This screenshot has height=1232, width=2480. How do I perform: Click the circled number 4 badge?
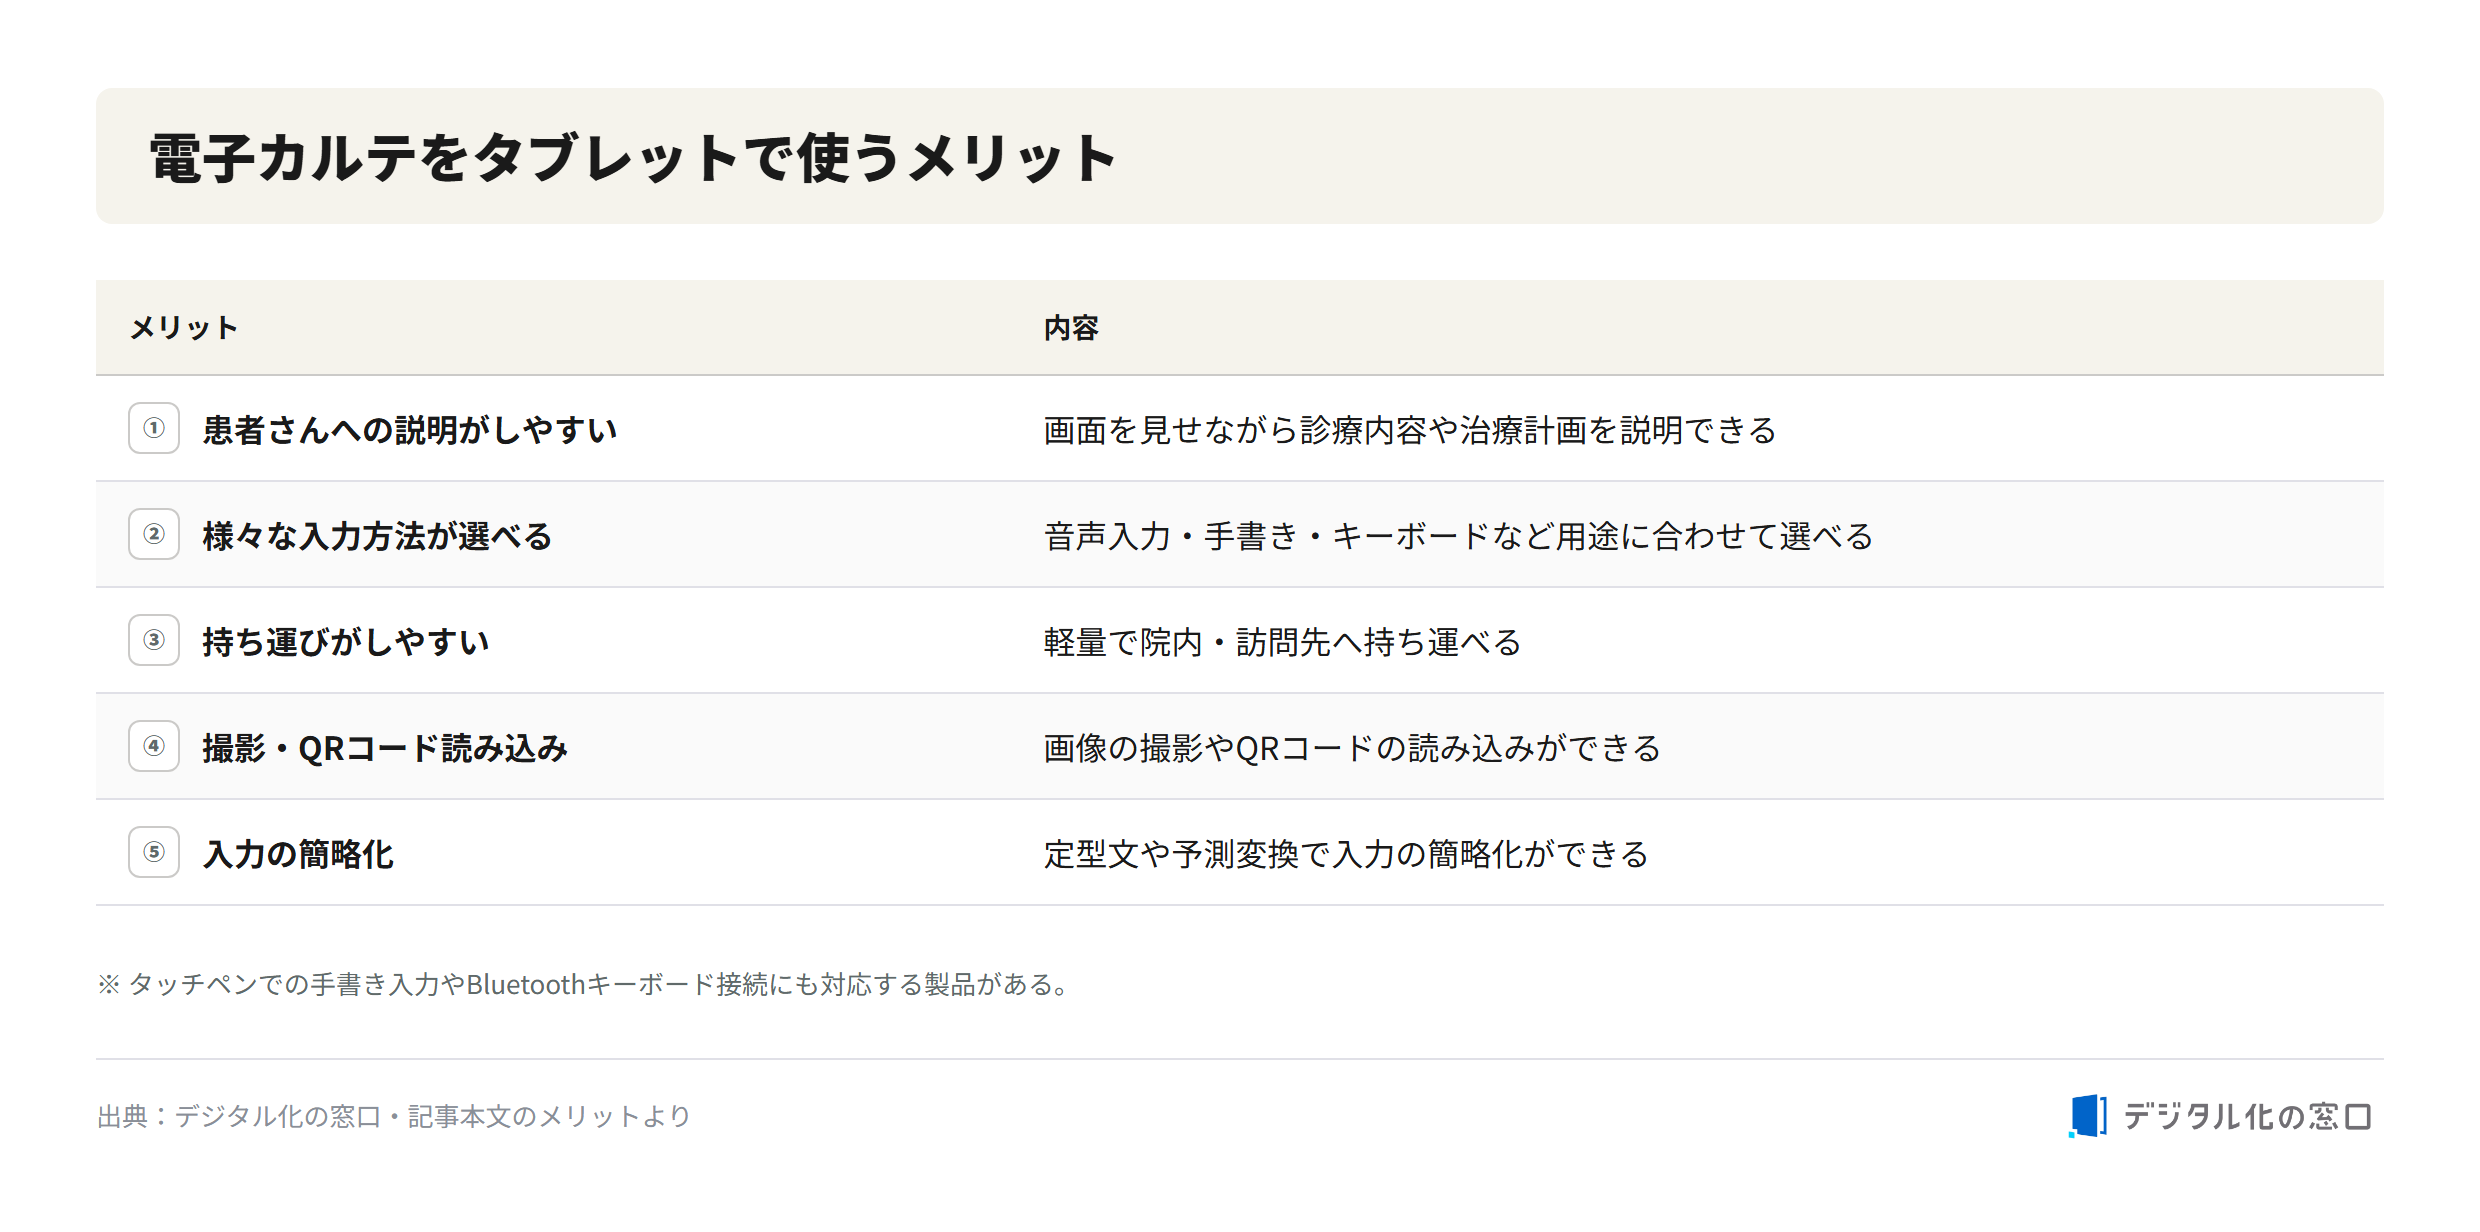(x=154, y=746)
